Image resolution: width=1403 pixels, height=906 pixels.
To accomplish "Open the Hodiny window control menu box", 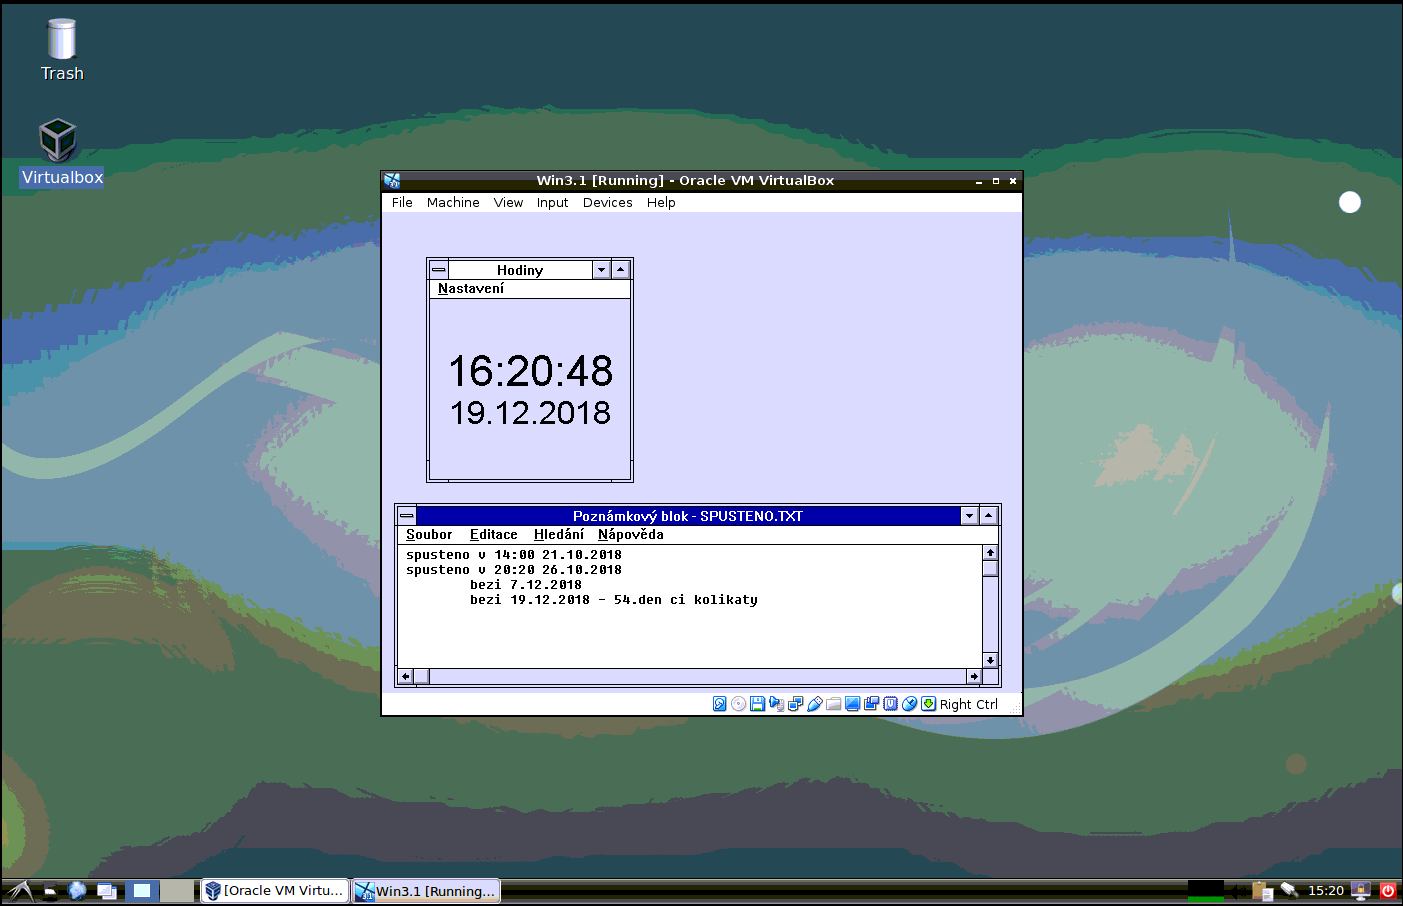I will 439,270.
